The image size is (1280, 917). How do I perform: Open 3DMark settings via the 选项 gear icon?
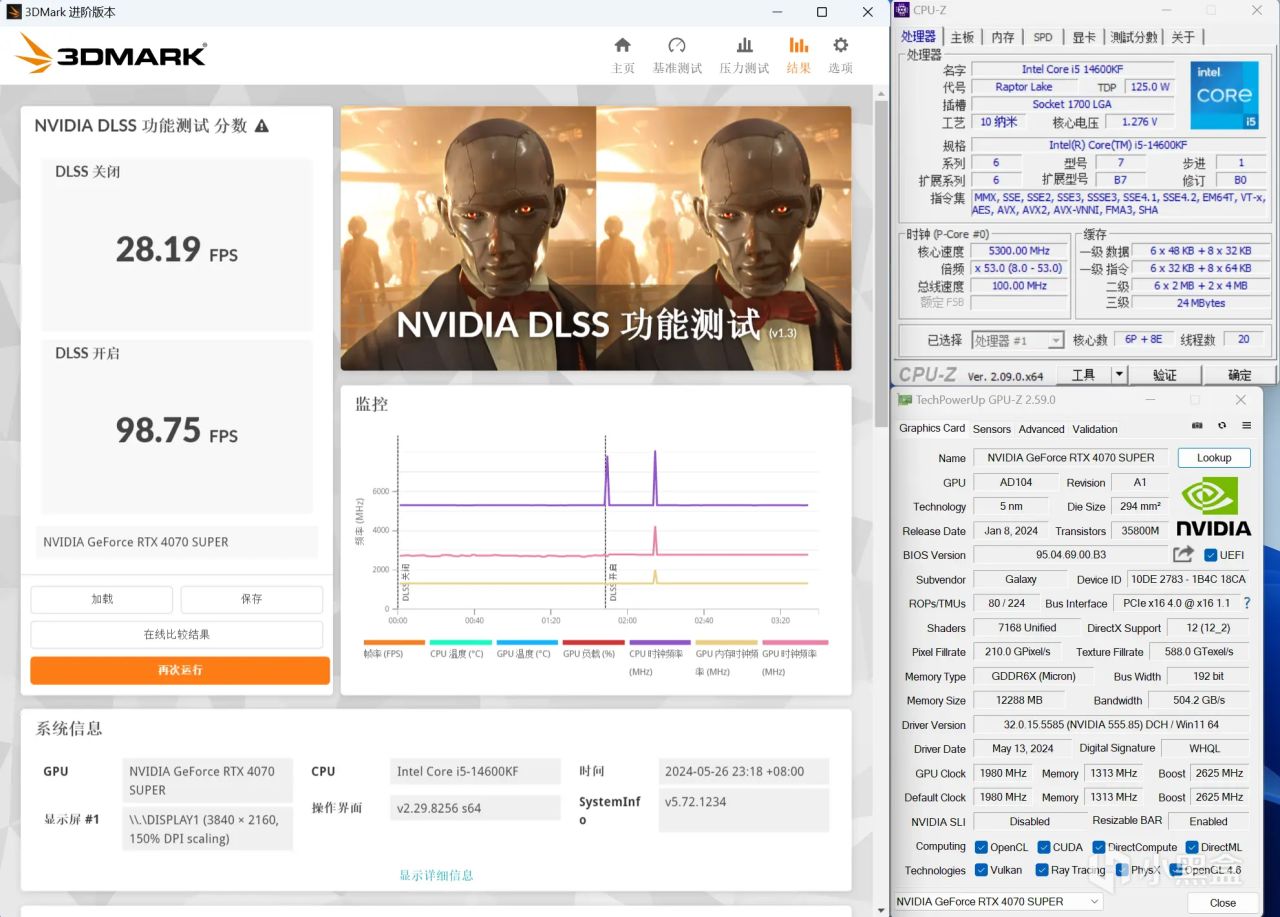tap(840, 47)
